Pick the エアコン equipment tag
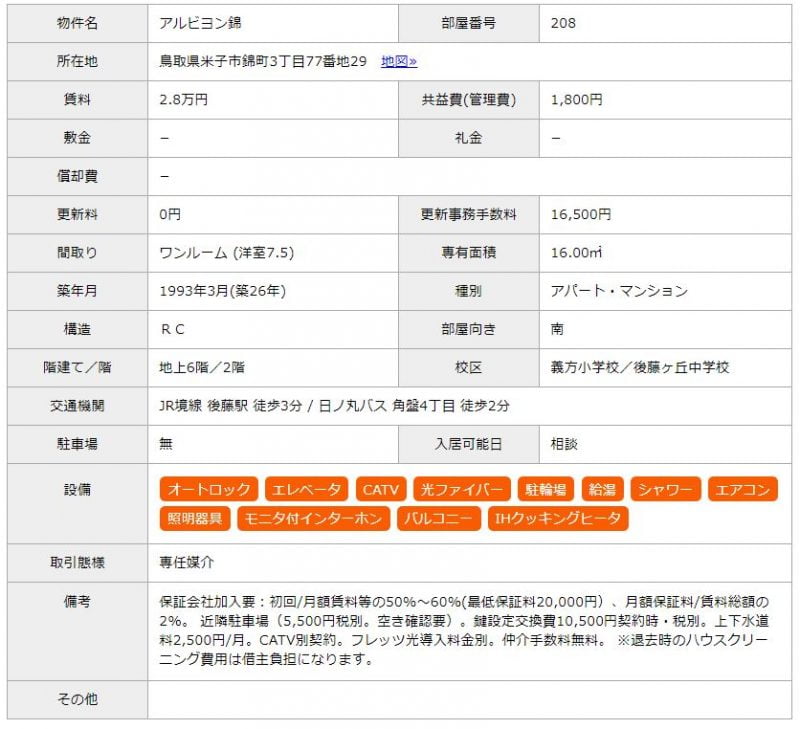 coord(742,489)
